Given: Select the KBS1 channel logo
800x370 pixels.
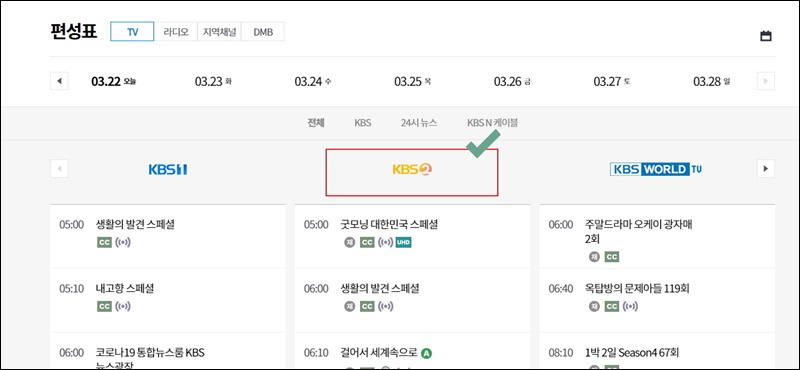Looking at the screenshot, I should 168,169.
